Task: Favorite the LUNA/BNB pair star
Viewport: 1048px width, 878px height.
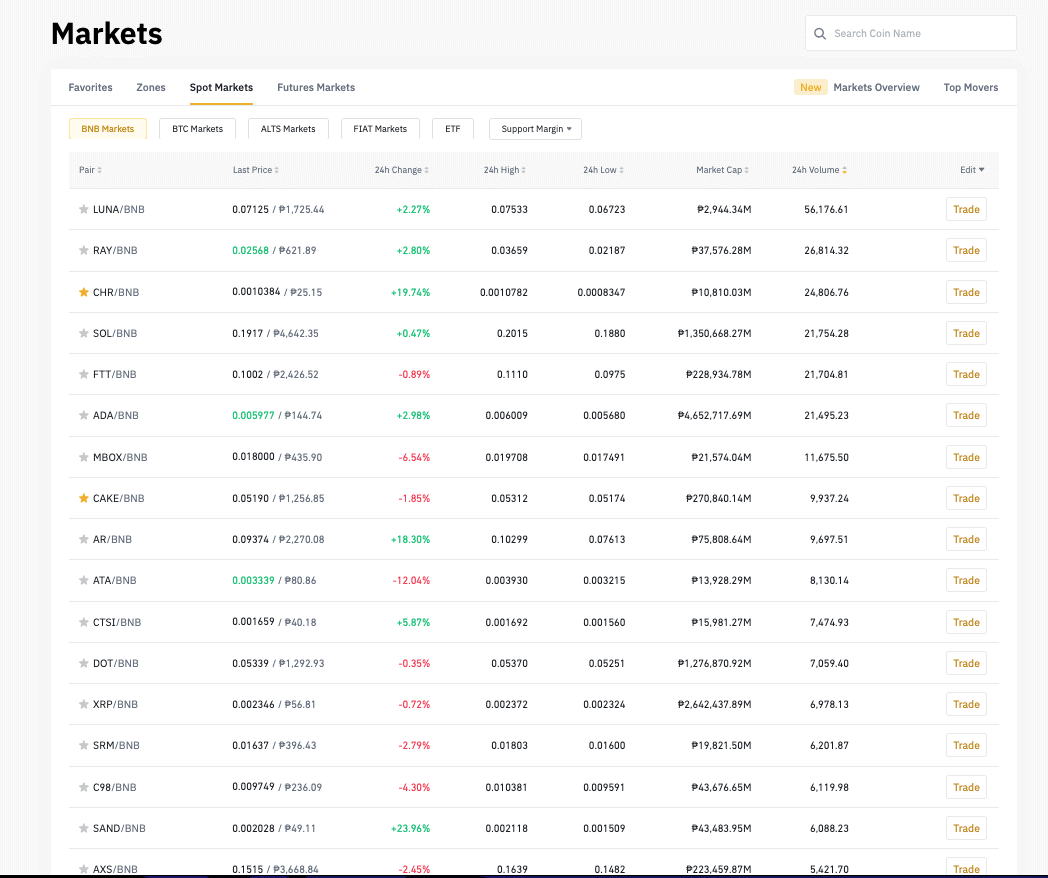Action: tap(84, 209)
